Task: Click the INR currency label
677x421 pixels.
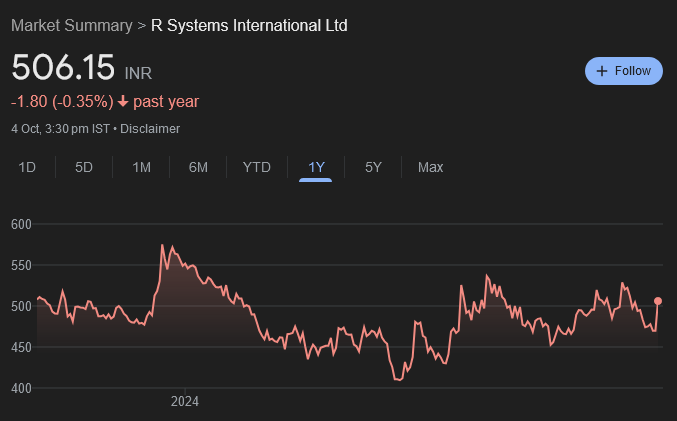Action: coord(138,73)
